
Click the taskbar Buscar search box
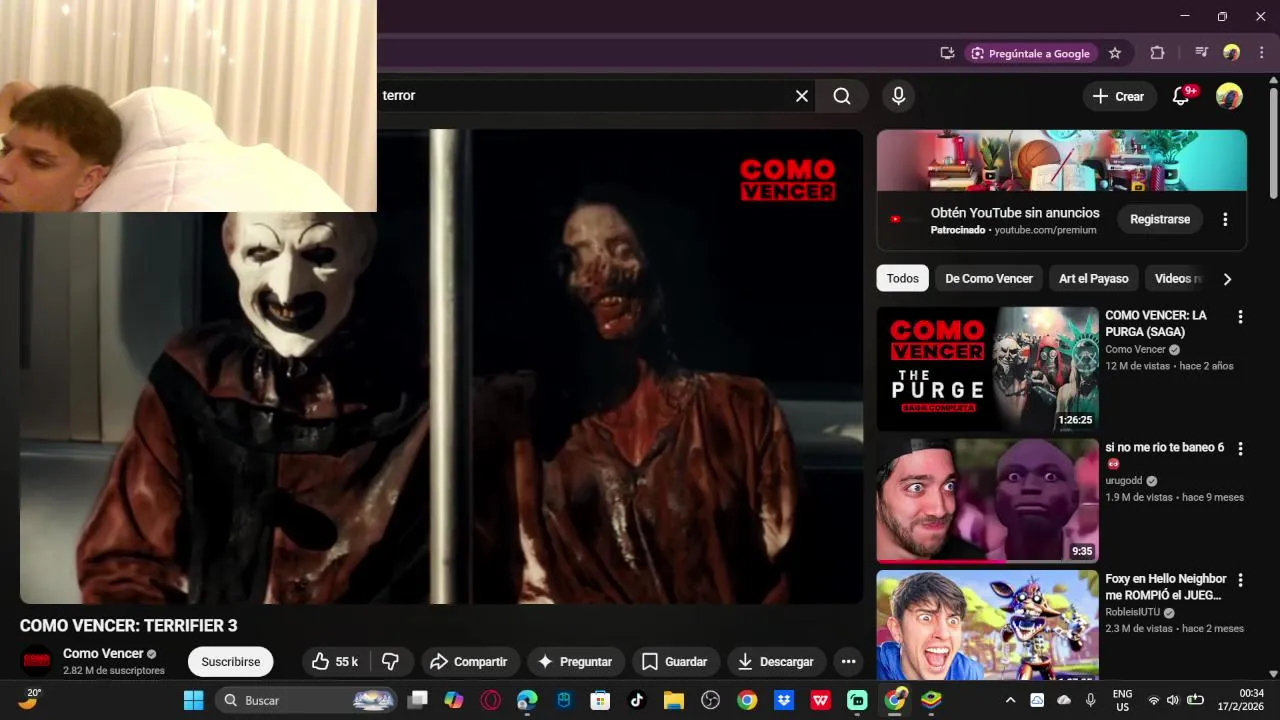[x=305, y=700]
